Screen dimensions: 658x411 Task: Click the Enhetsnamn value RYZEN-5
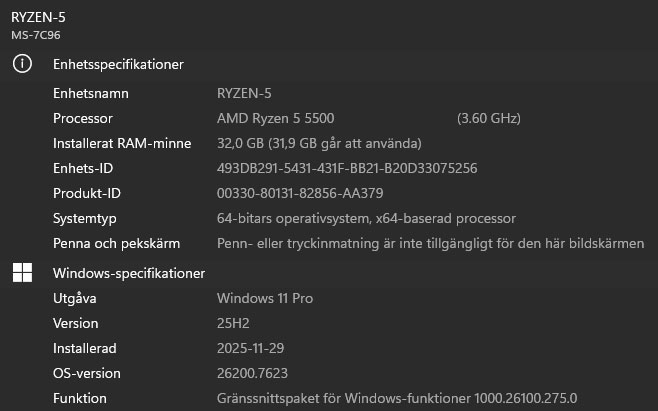(x=244, y=94)
